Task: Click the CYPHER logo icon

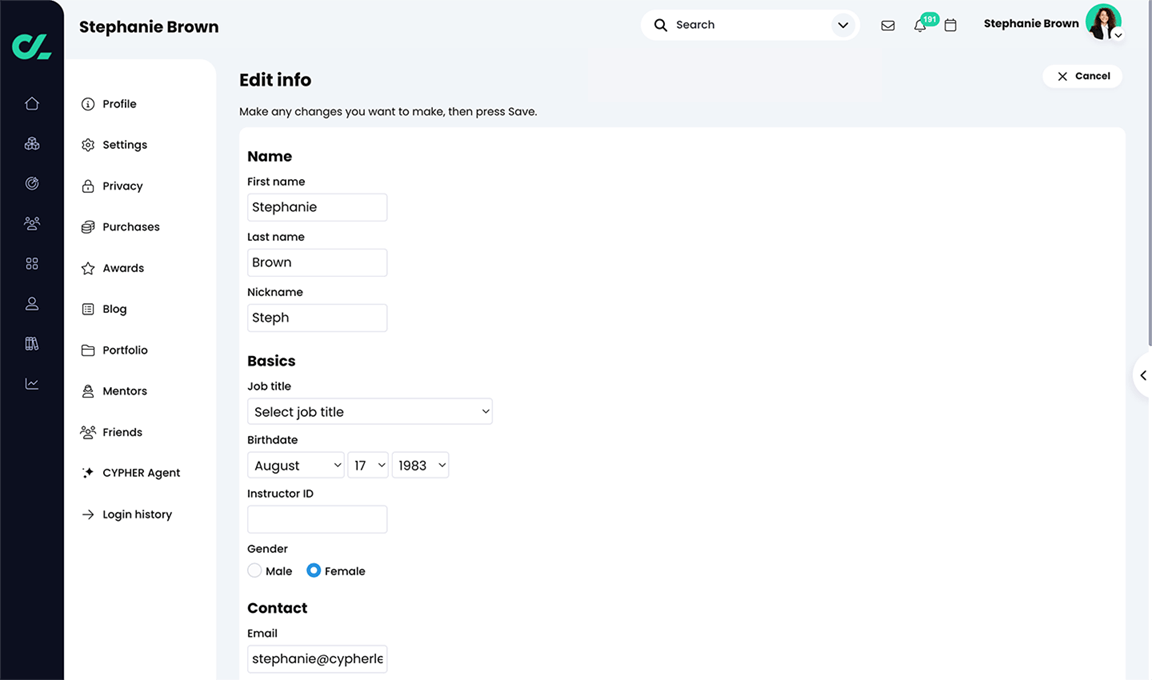Action: (31, 46)
